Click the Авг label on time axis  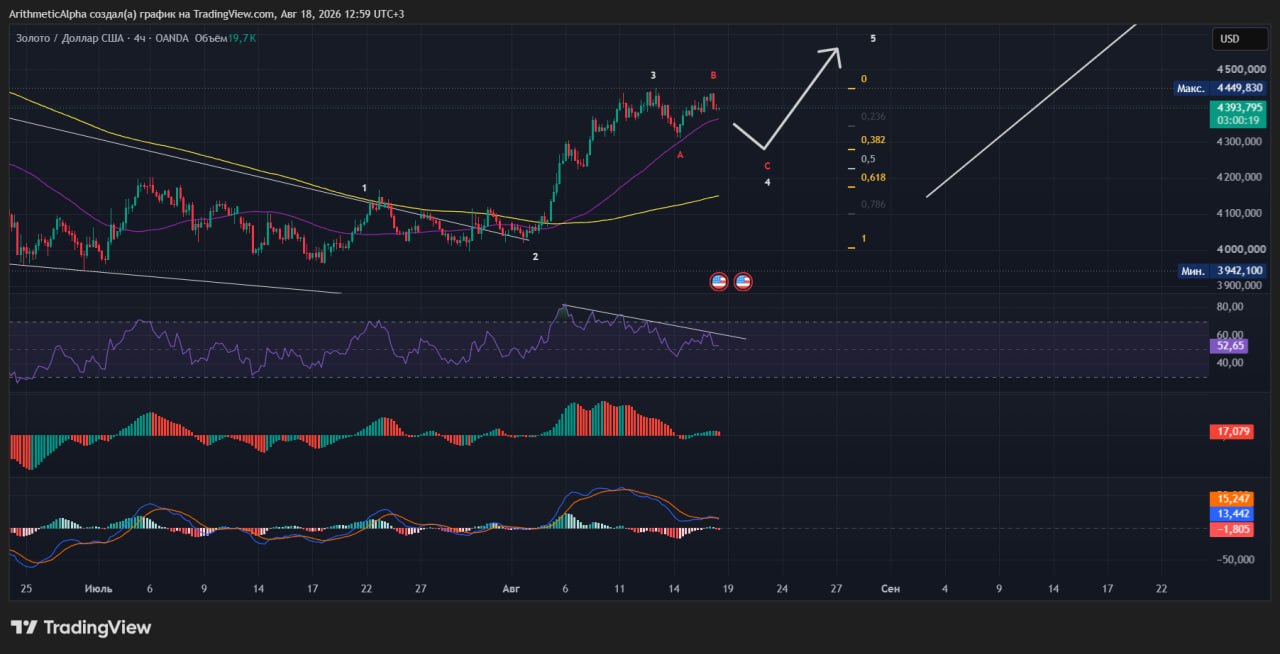511,589
